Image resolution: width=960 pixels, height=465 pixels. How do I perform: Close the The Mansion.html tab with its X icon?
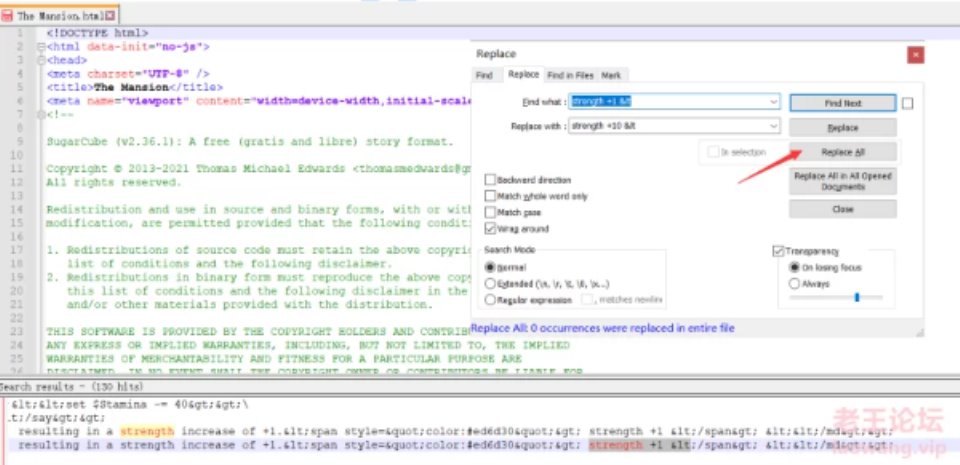pos(110,16)
